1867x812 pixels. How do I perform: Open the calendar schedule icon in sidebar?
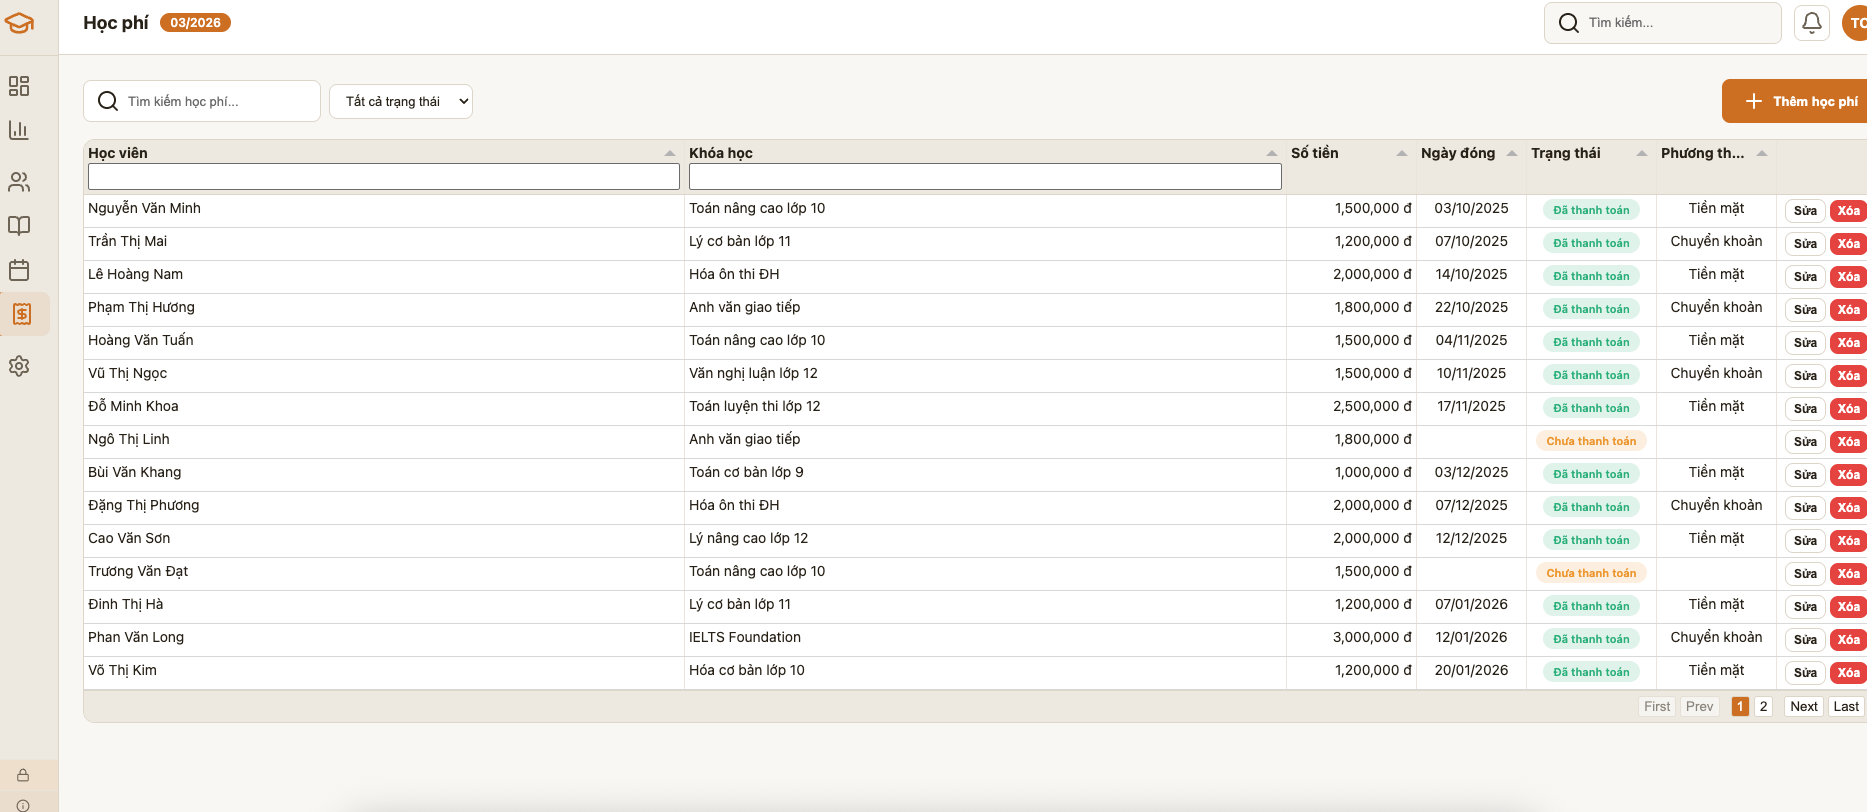(x=19, y=270)
